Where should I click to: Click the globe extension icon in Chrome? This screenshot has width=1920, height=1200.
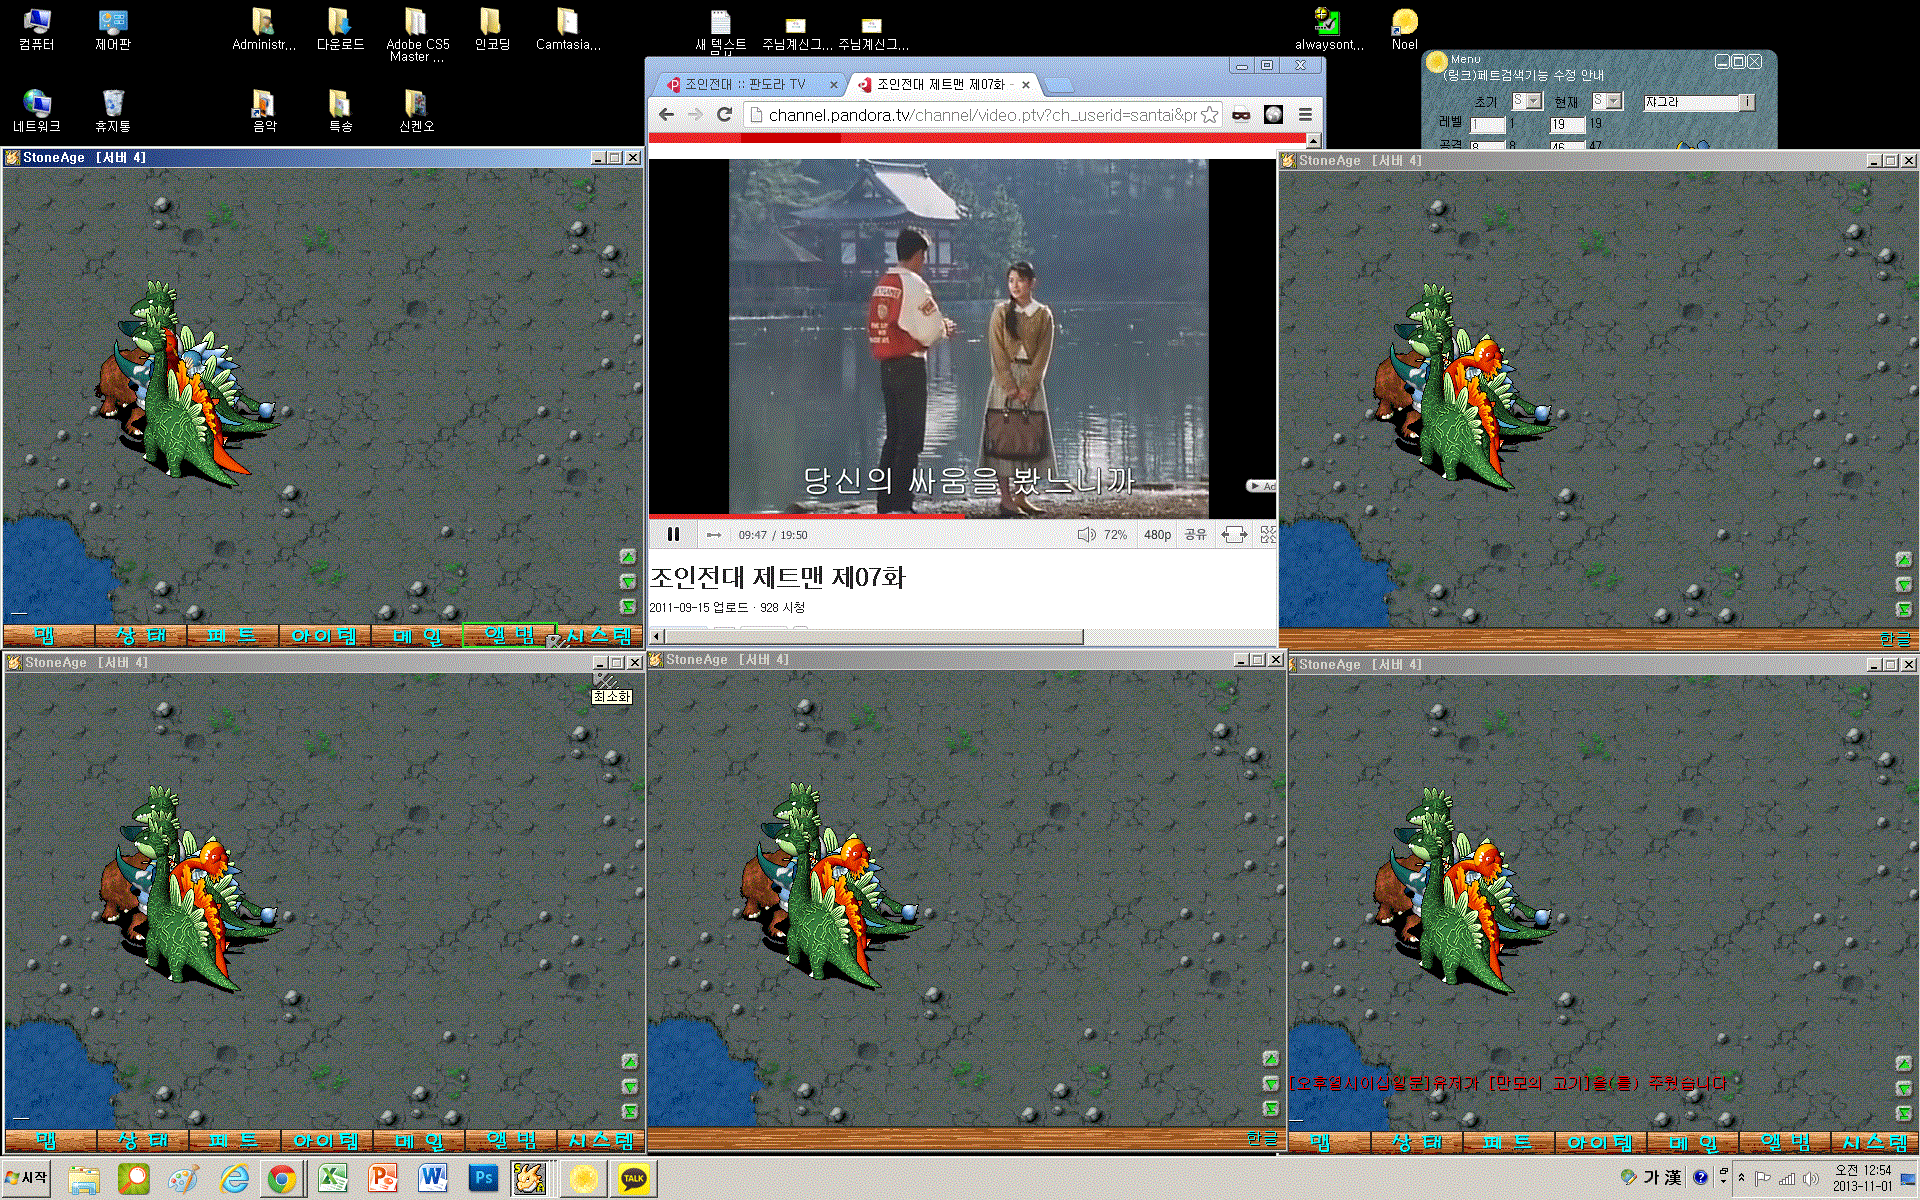tap(1273, 115)
